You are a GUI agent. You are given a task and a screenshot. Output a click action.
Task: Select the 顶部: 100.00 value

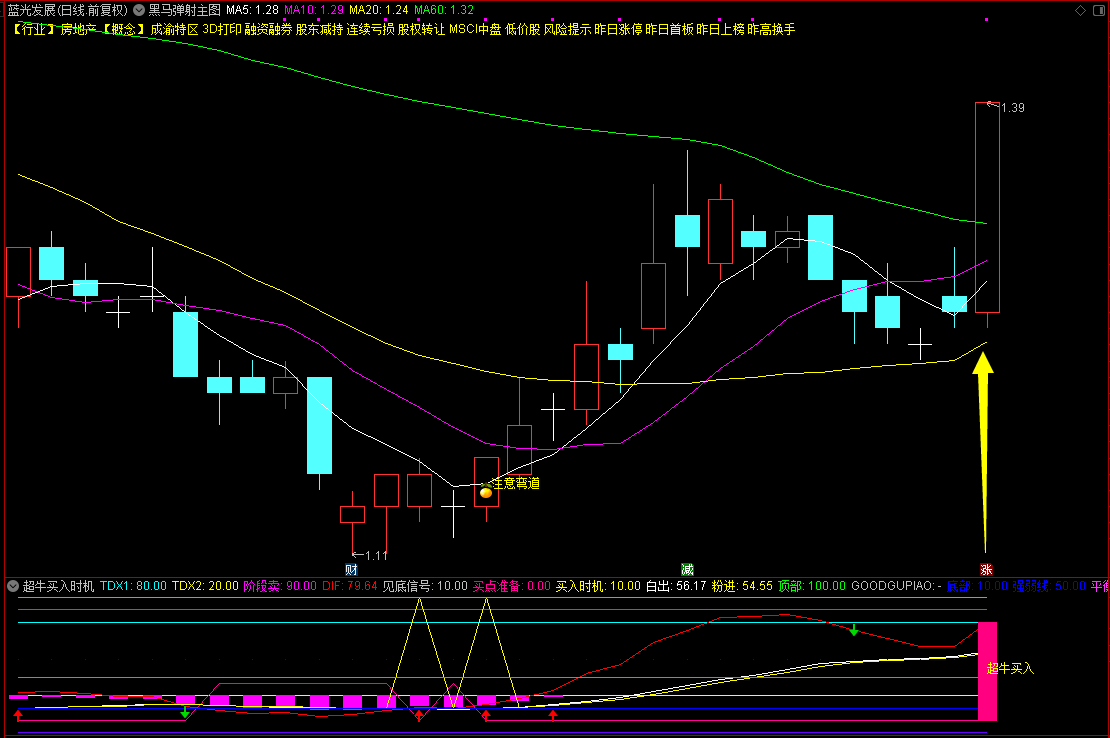pyautogui.click(x=811, y=586)
